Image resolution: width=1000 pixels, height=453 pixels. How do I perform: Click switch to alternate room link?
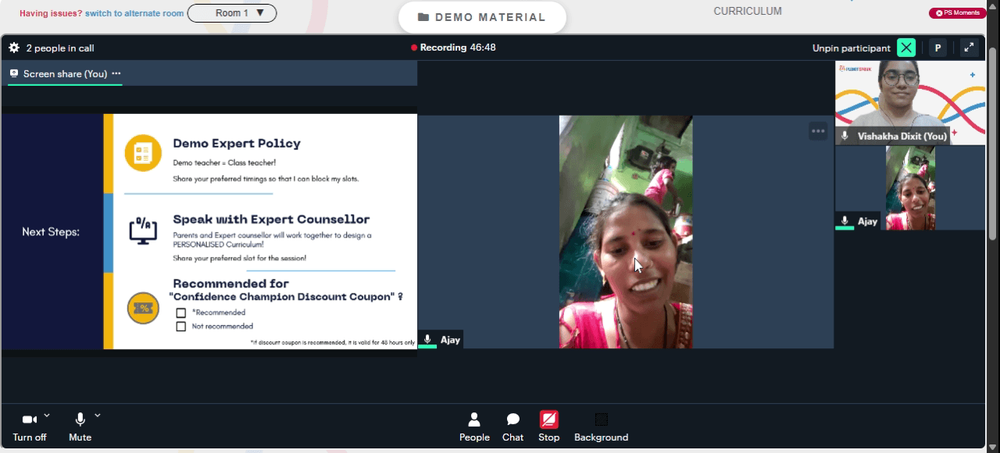[x=135, y=13]
